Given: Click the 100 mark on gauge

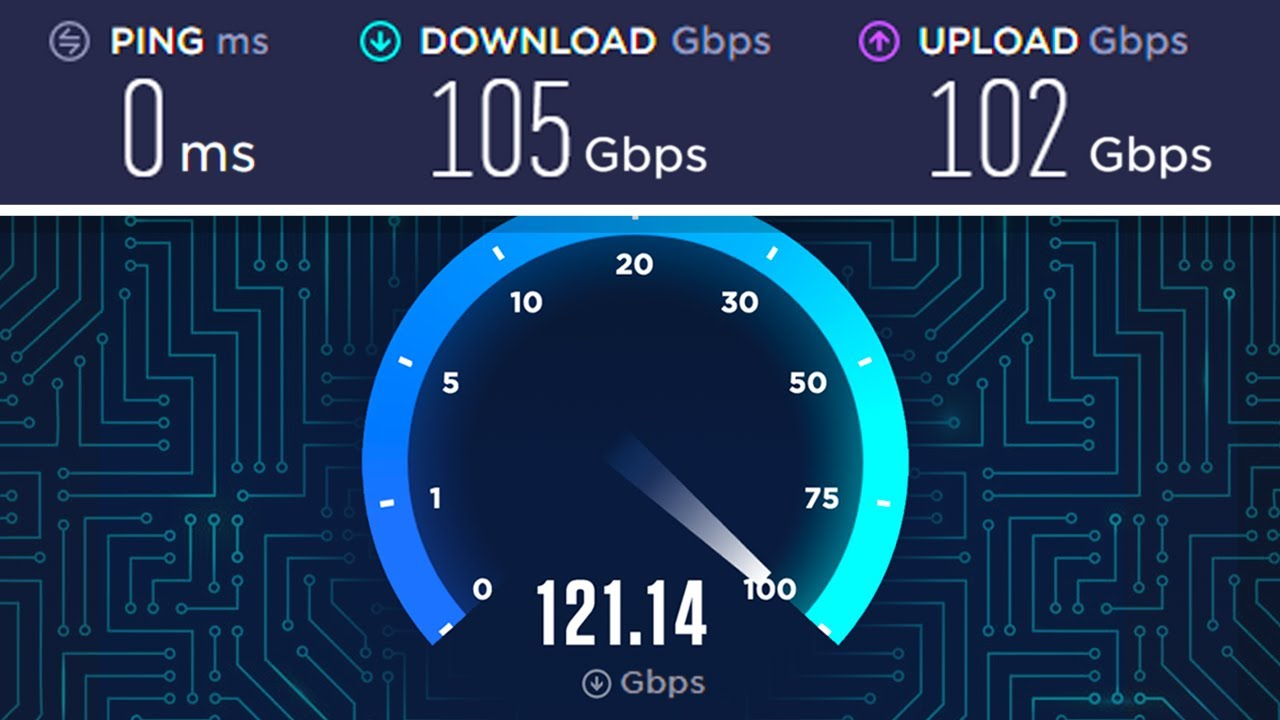Looking at the screenshot, I should point(770,590).
